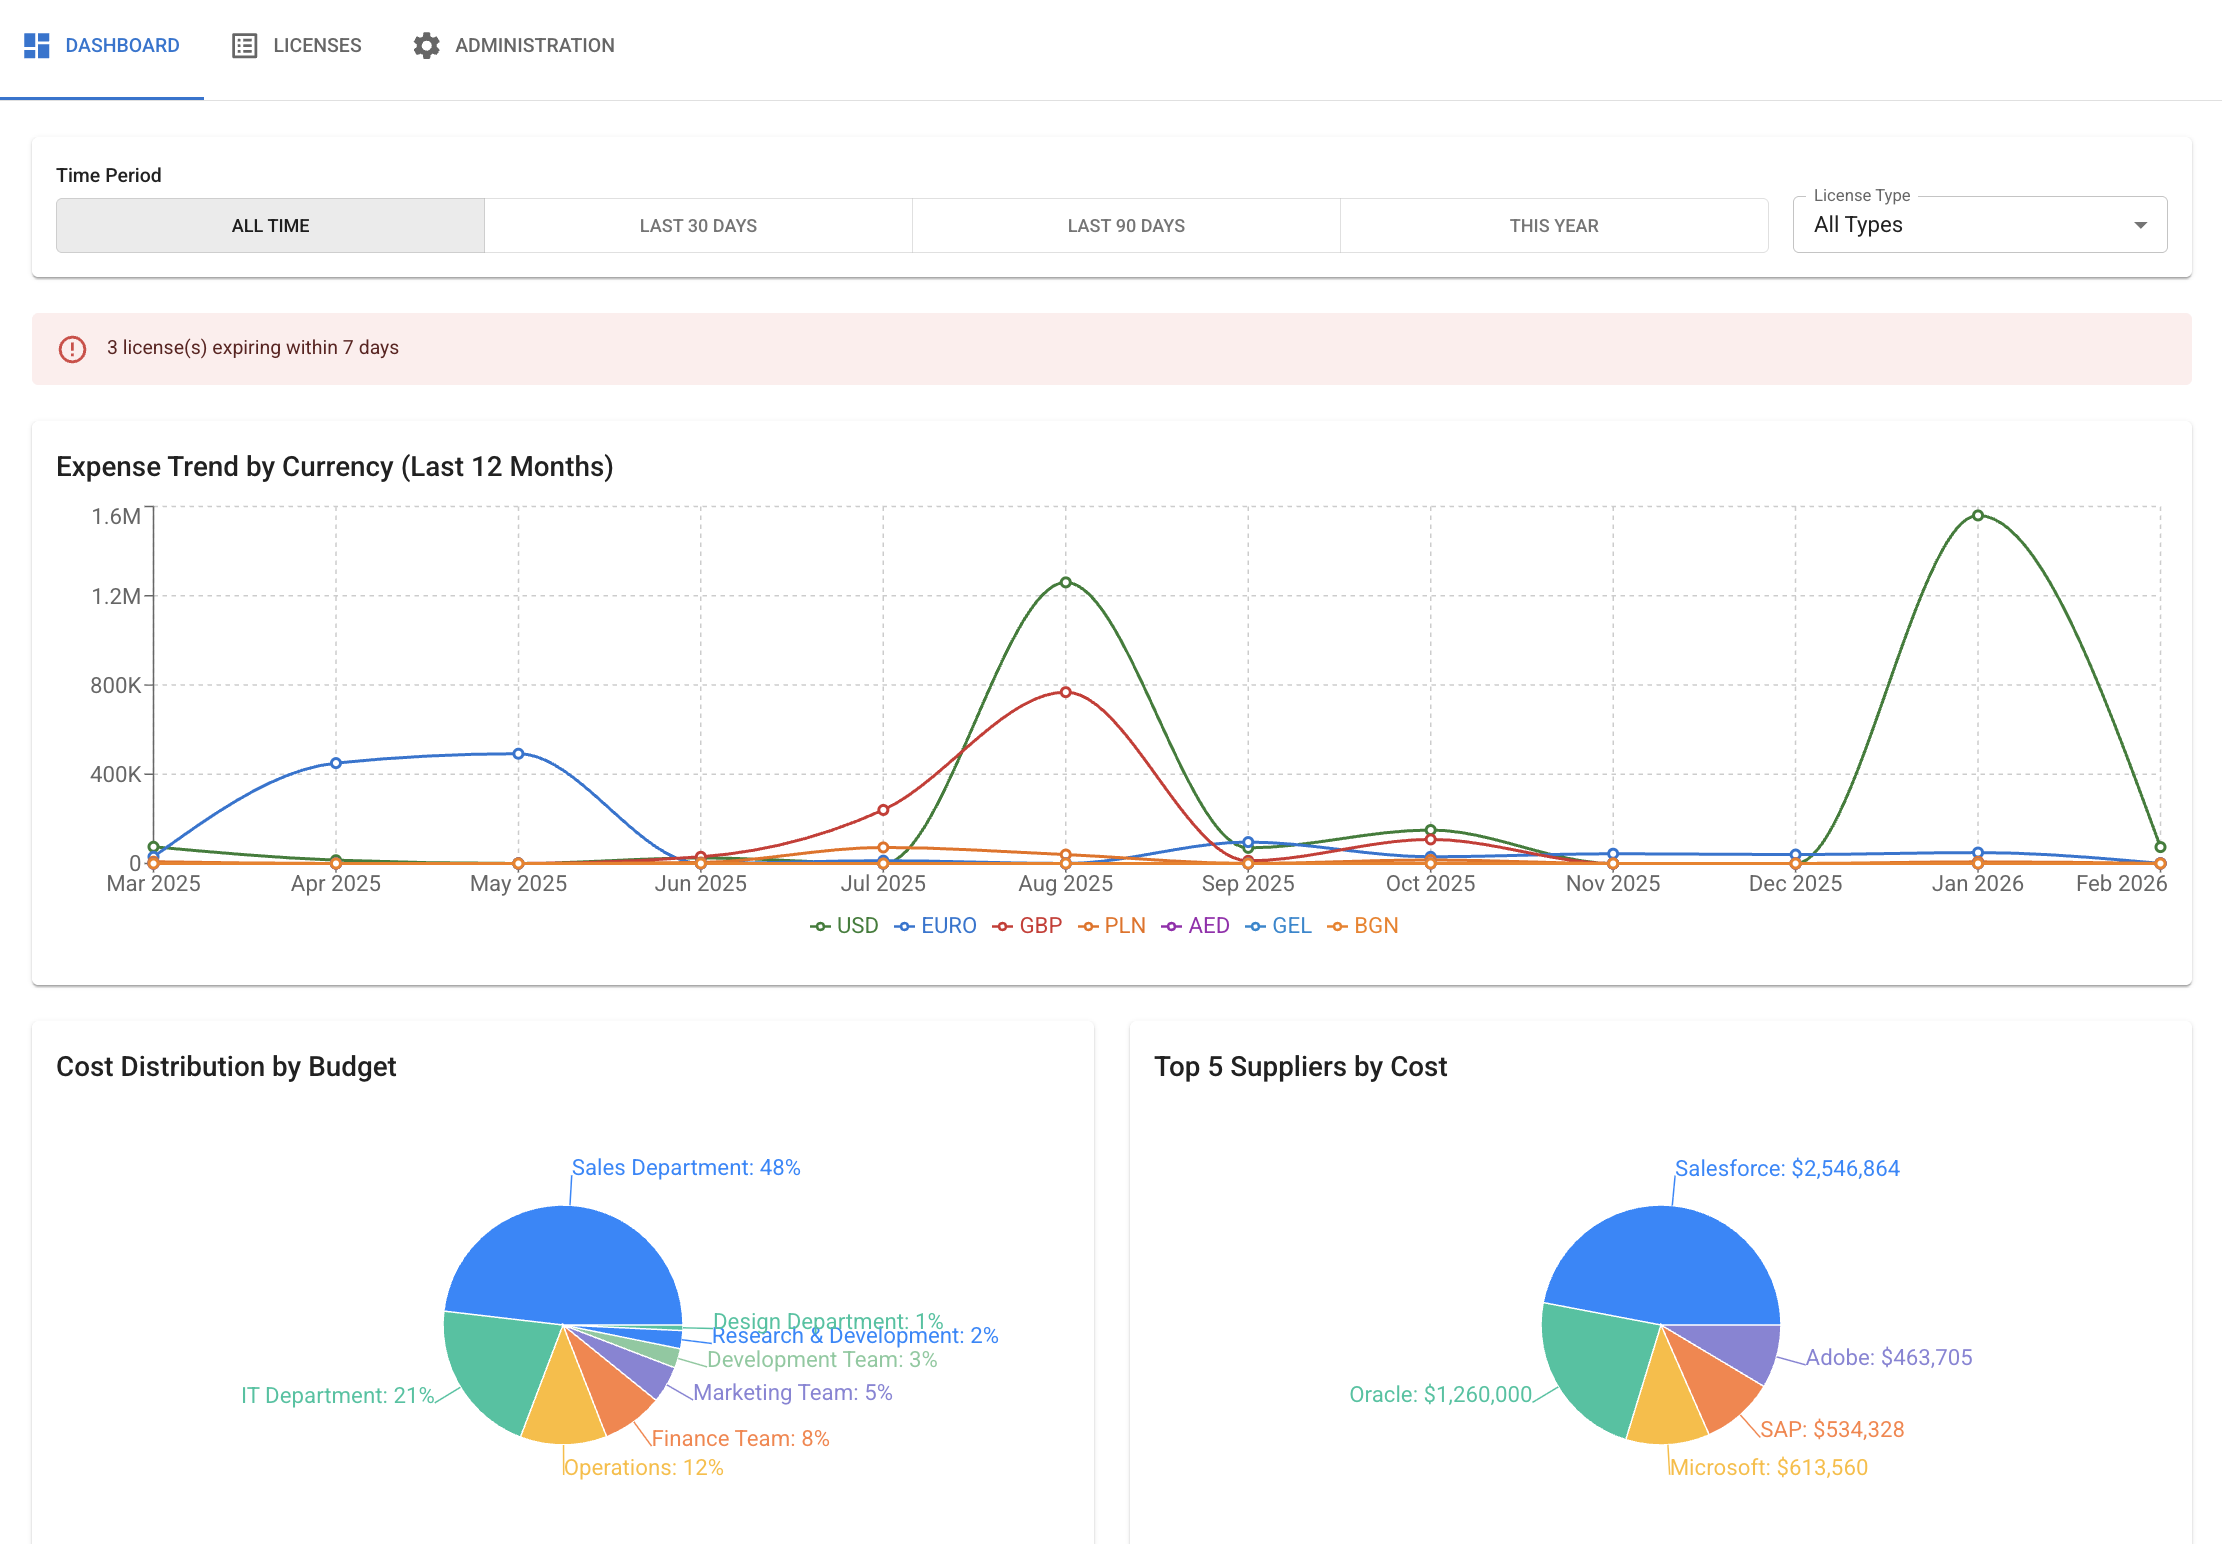Click the All Types combo box
Viewport: 2222px width, 1544px height.
pyautogui.click(x=1960, y=226)
